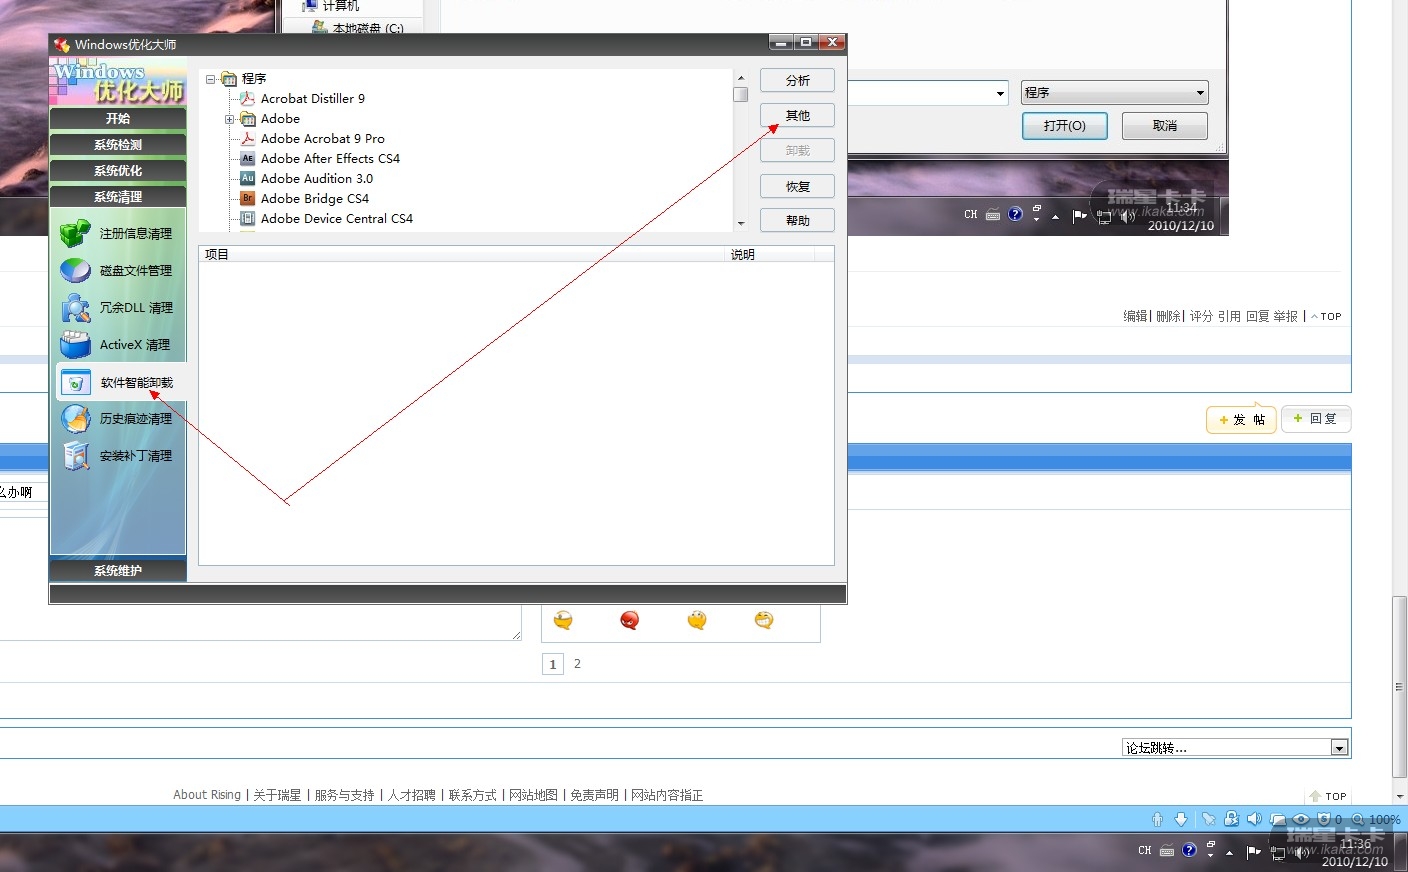Click the 引用 post link

tap(1229, 317)
